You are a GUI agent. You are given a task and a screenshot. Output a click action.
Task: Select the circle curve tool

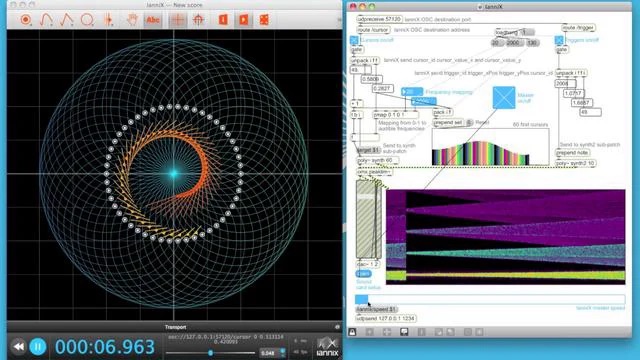[x=87, y=20]
